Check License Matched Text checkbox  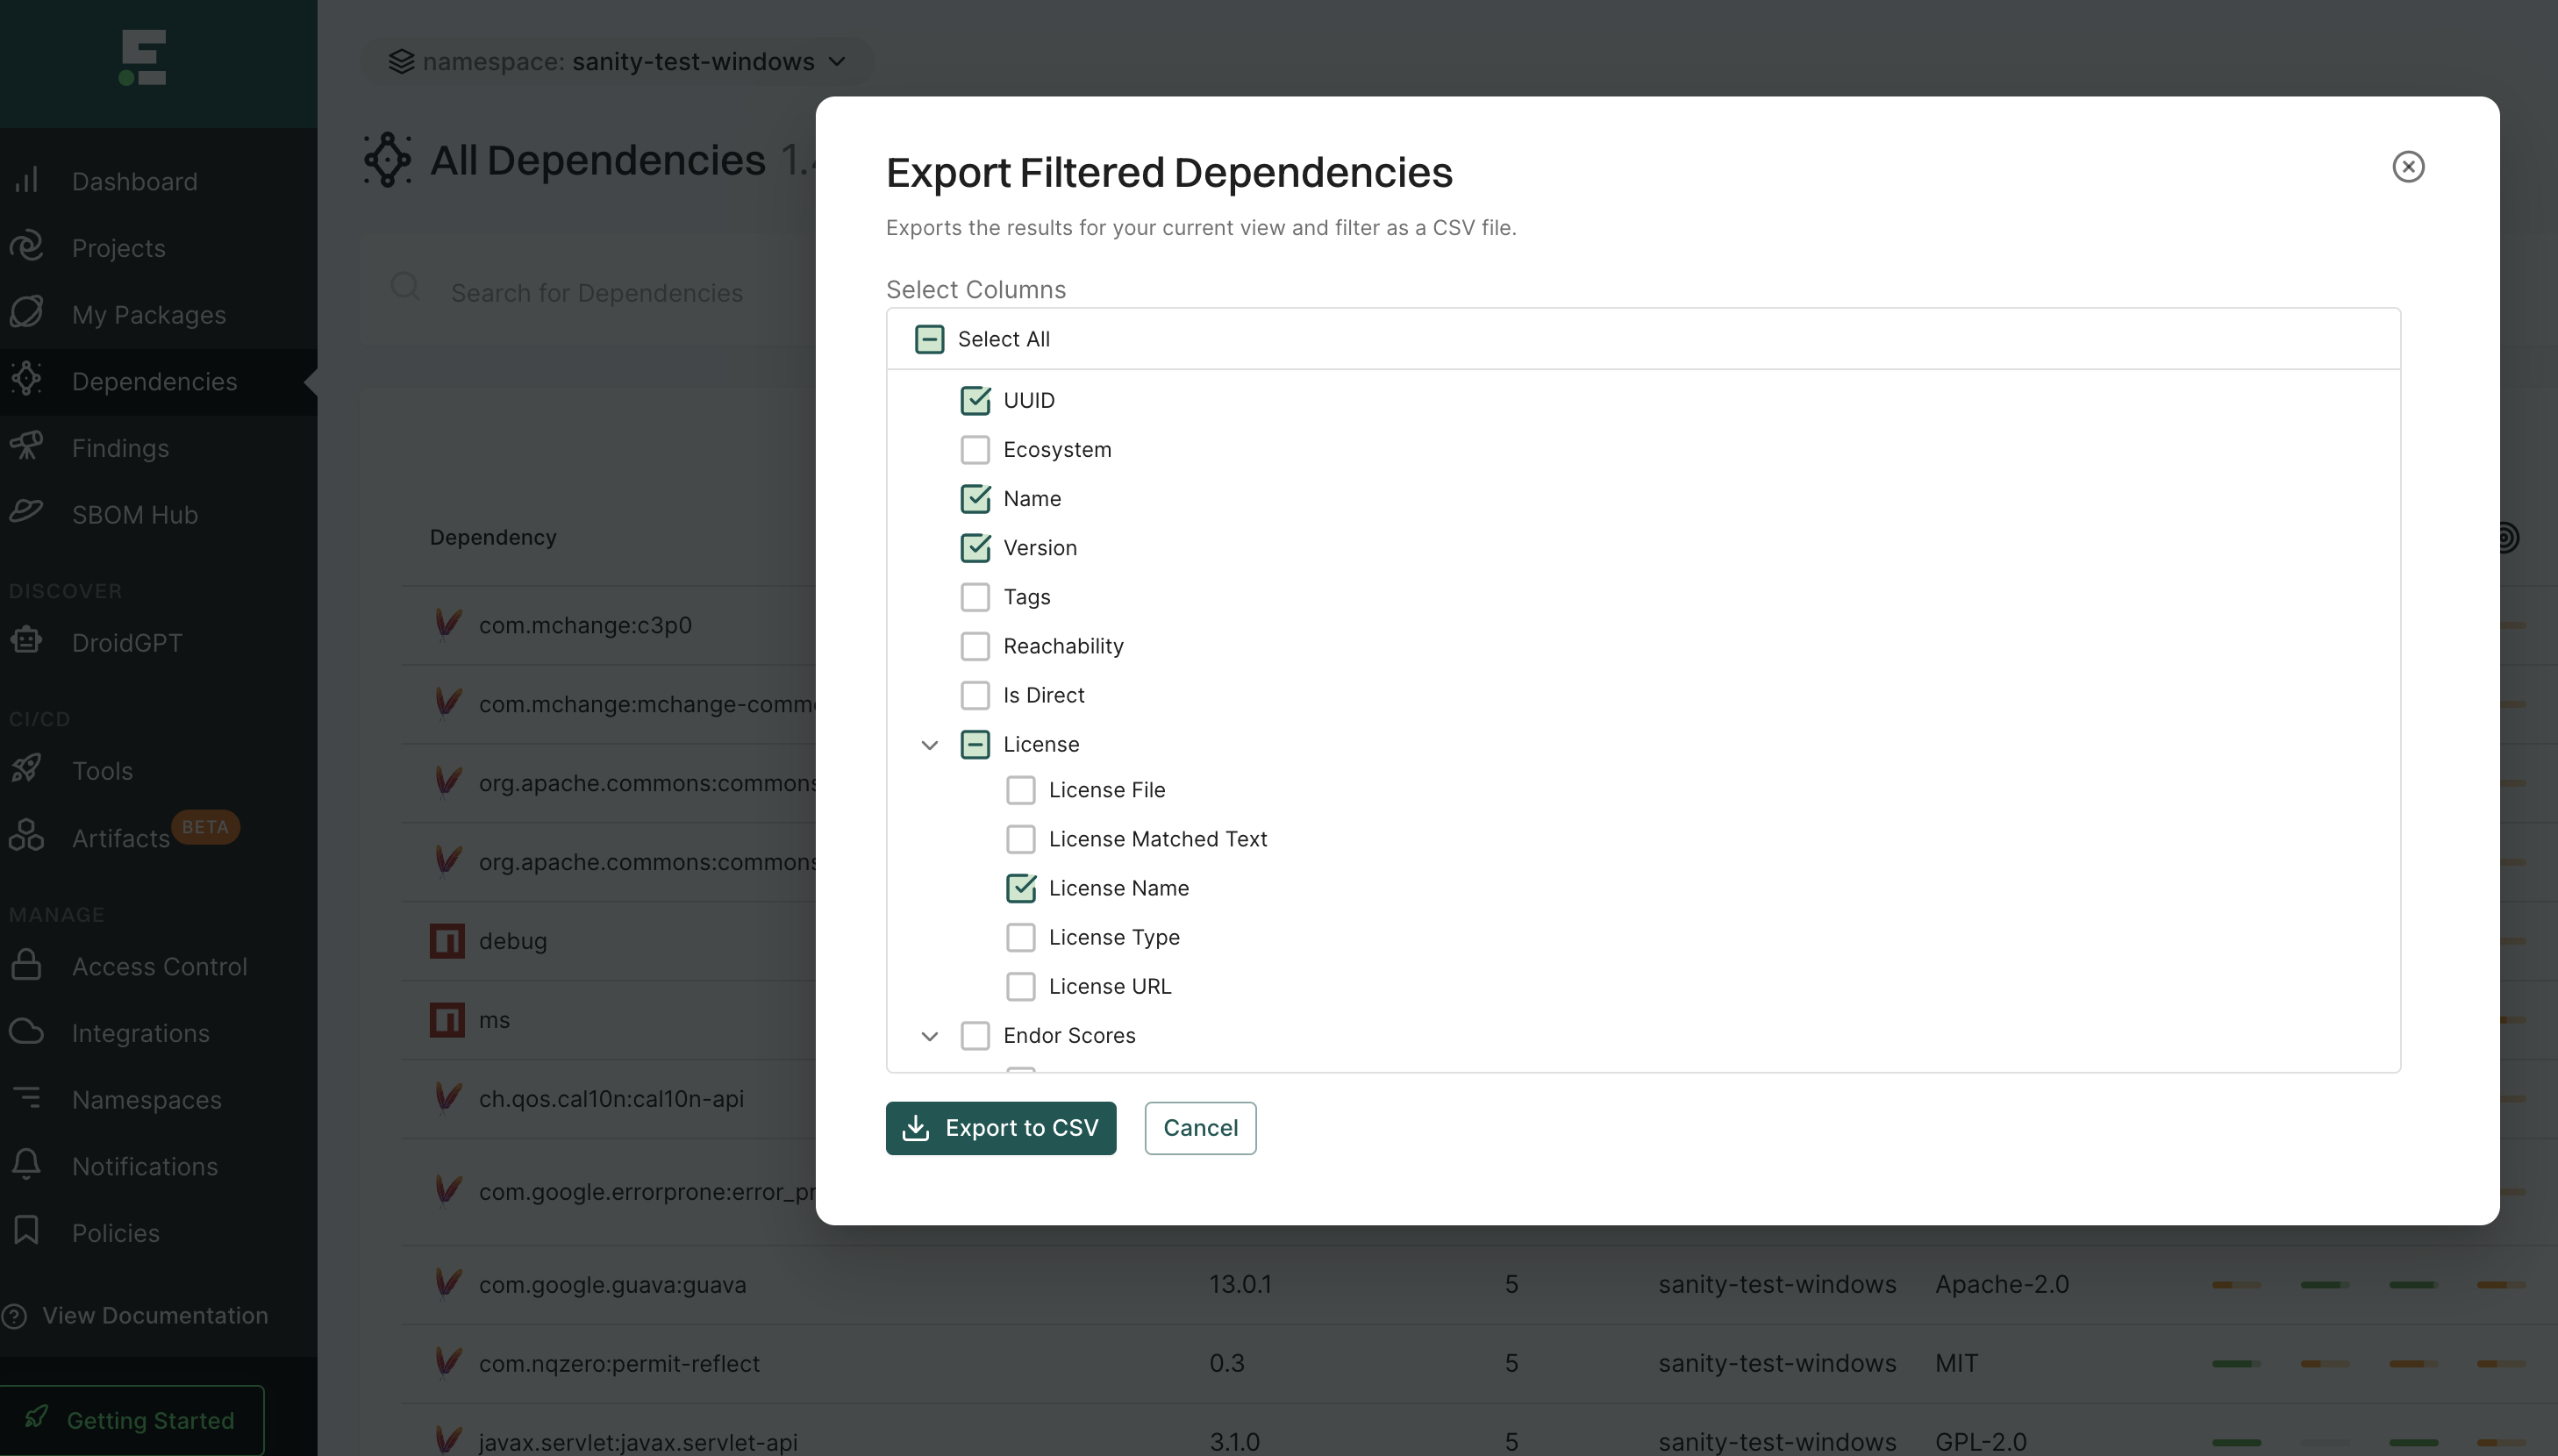point(1021,838)
